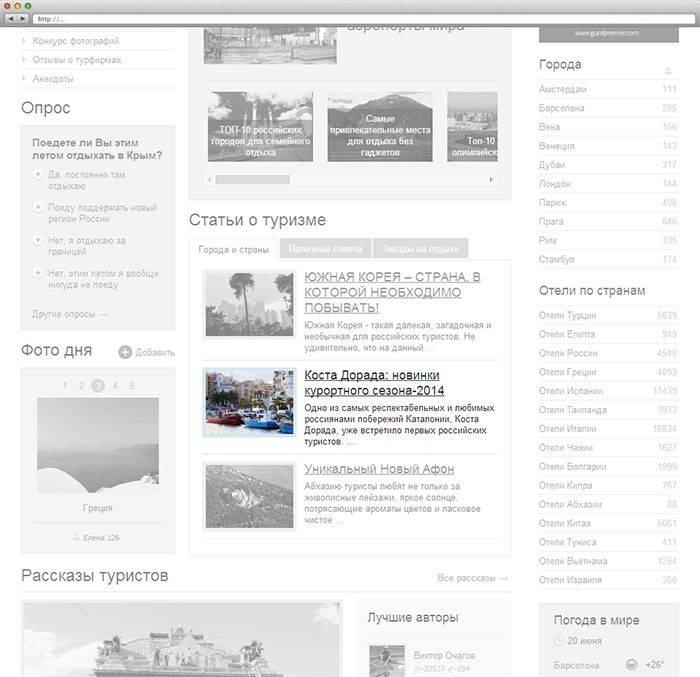700x677 pixels.
Task: Switch to the Города и страны tab
Action: click(233, 249)
